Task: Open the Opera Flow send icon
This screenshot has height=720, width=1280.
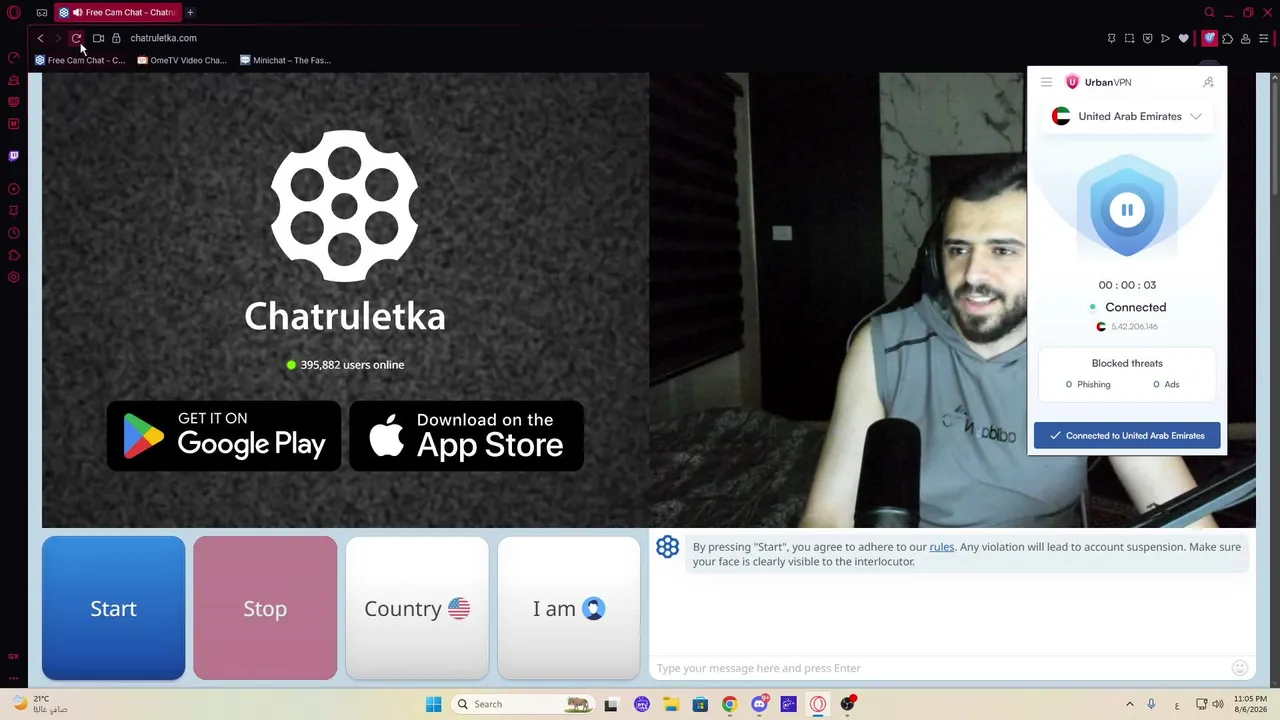Action: pyautogui.click(x=1165, y=38)
